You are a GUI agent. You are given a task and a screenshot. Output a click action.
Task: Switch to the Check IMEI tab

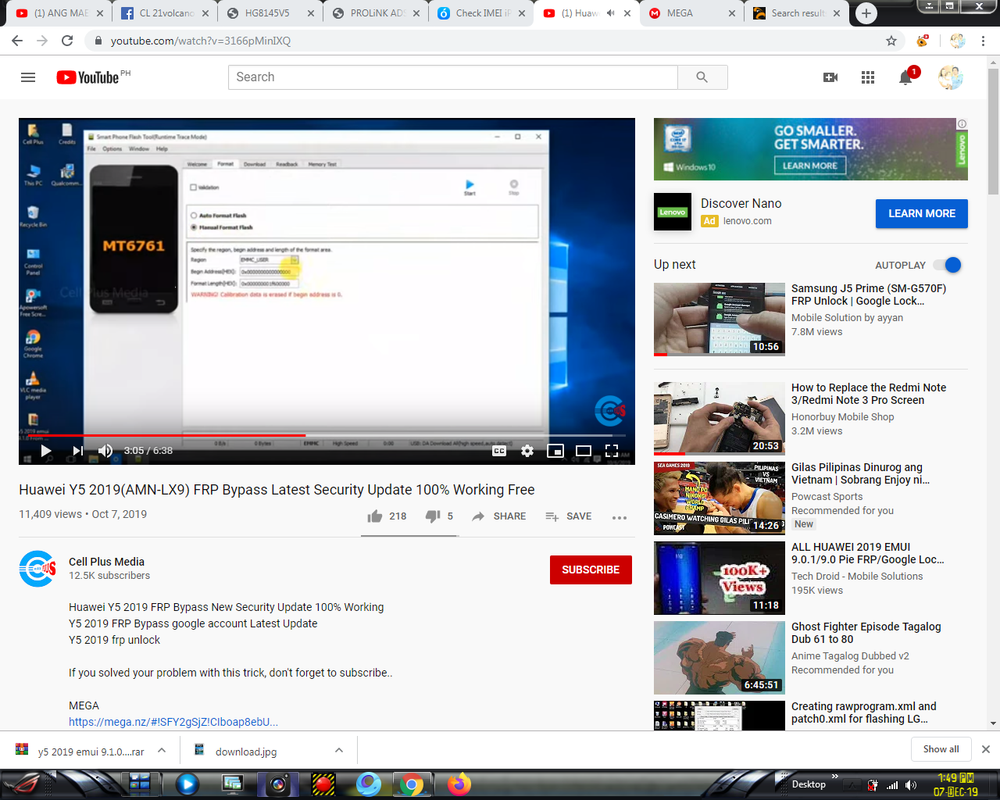482,13
